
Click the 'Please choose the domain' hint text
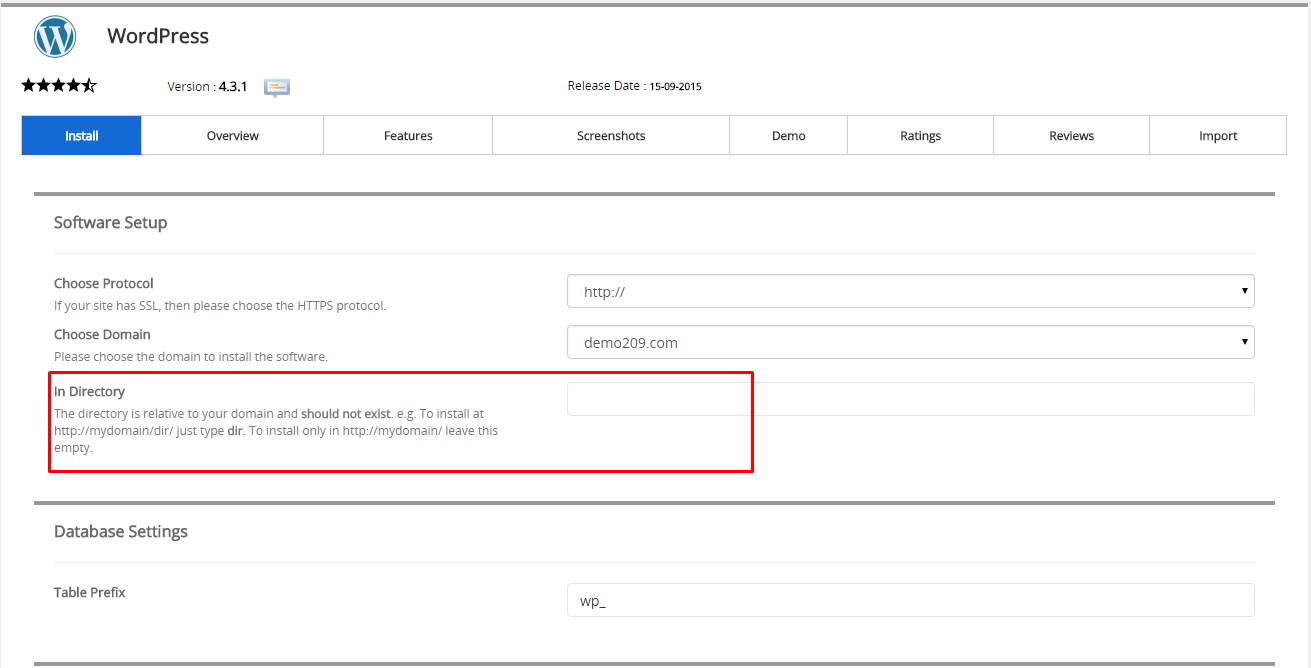point(191,356)
